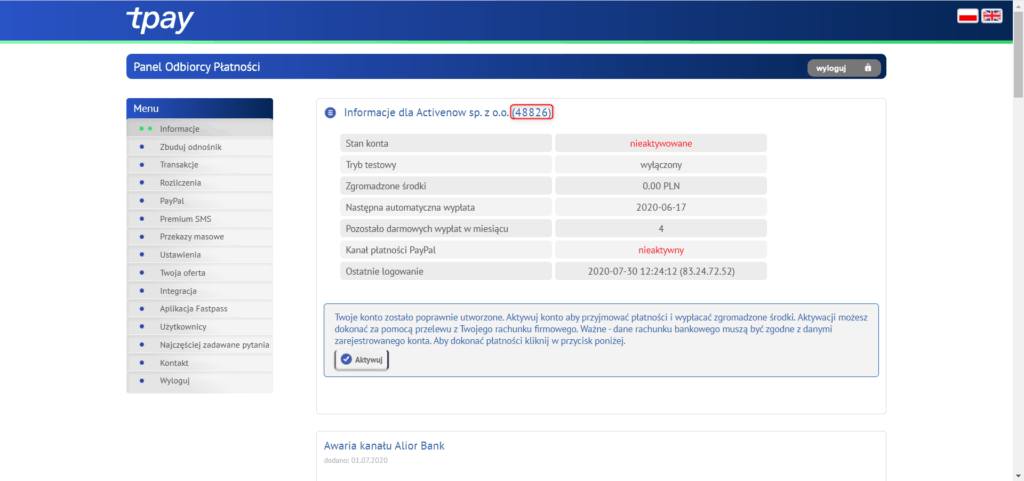Click the nieaktywny PayPal channel status

click(661, 250)
